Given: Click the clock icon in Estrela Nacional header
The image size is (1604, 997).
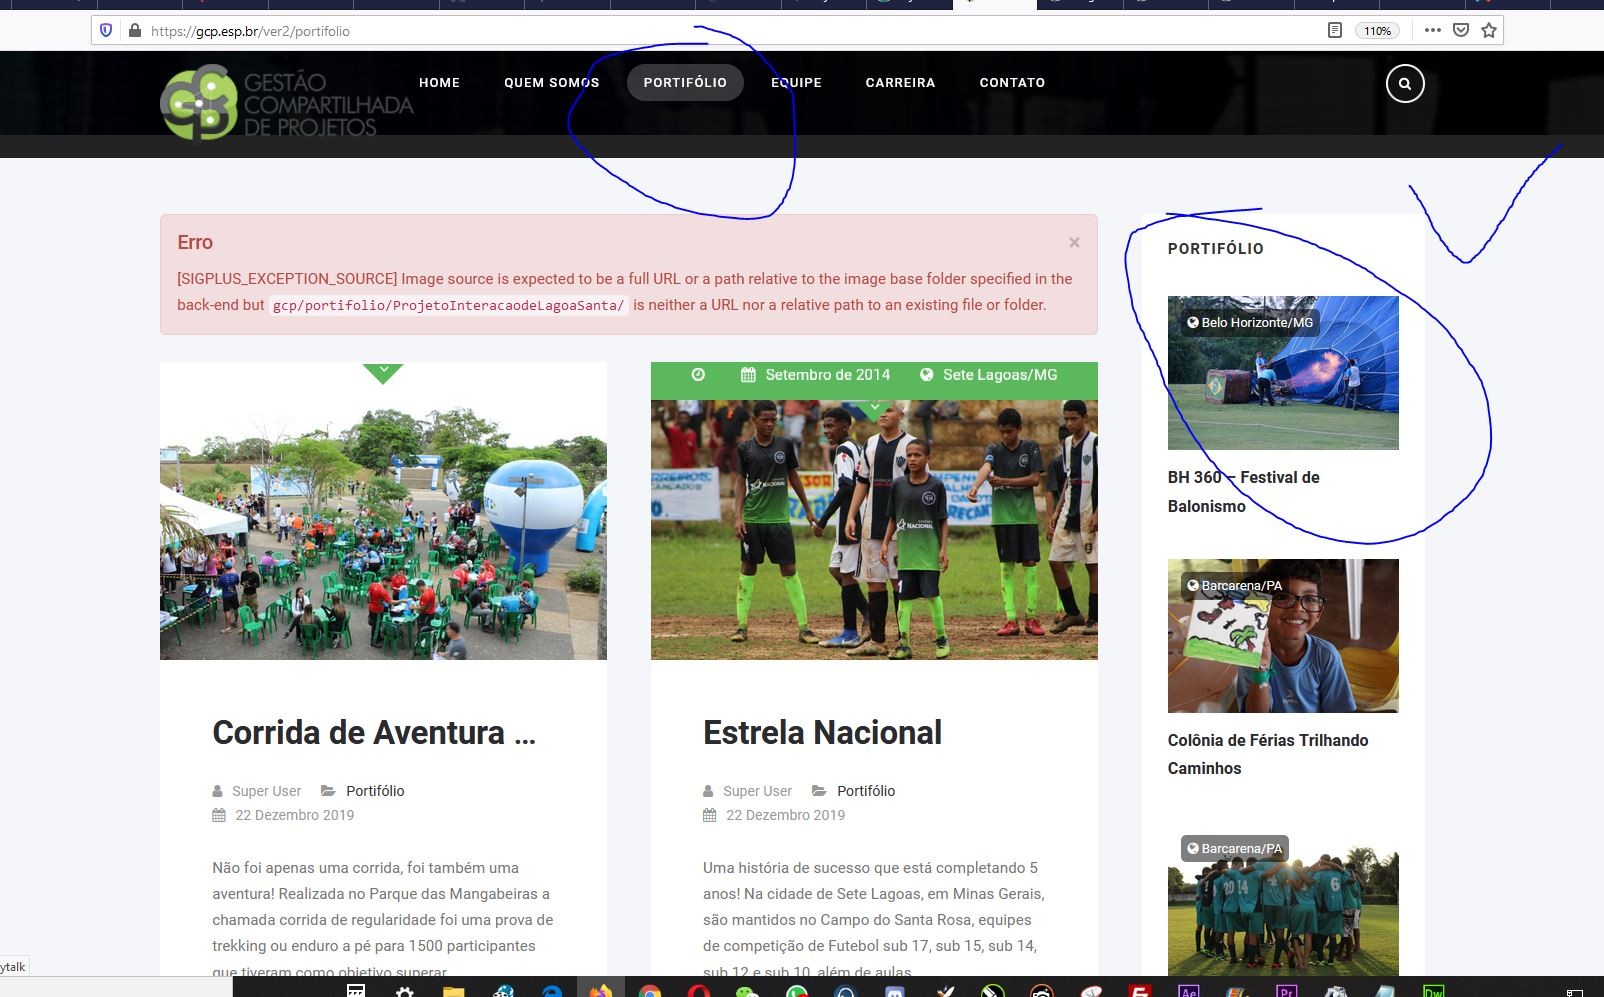Looking at the screenshot, I should coord(698,375).
